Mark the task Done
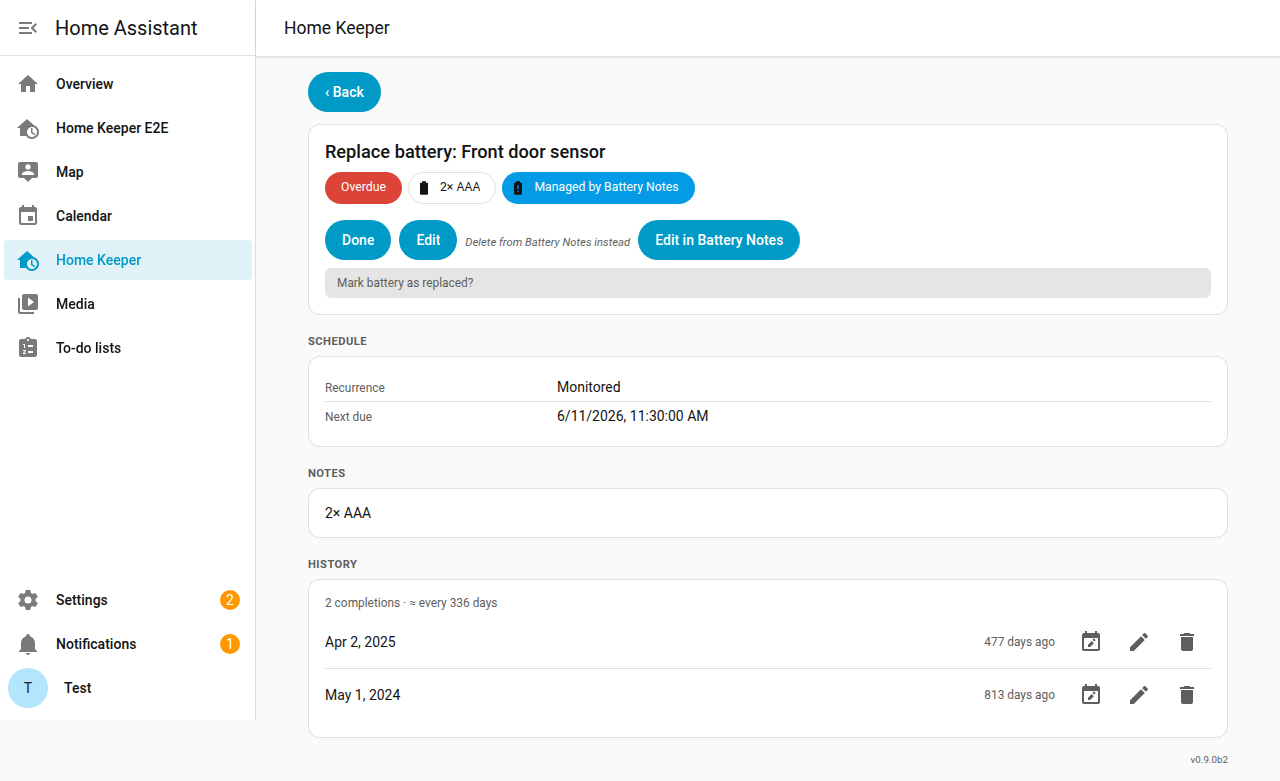Viewport: 1280px width, 781px height. coord(358,240)
